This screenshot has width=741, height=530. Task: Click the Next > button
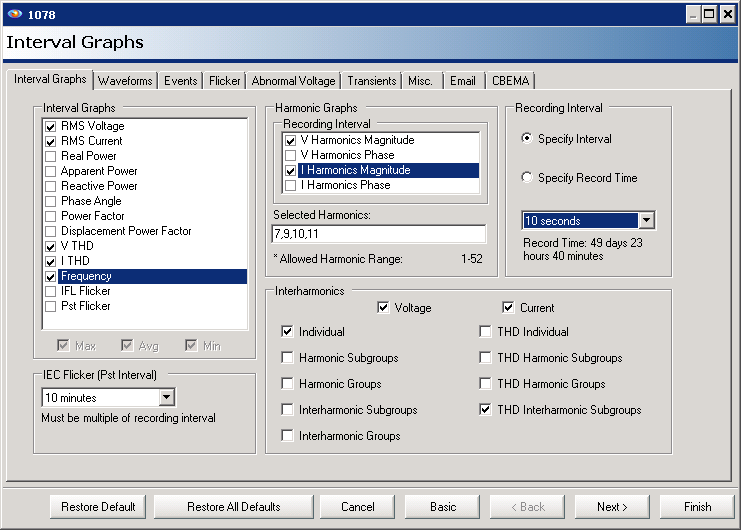pos(612,507)
